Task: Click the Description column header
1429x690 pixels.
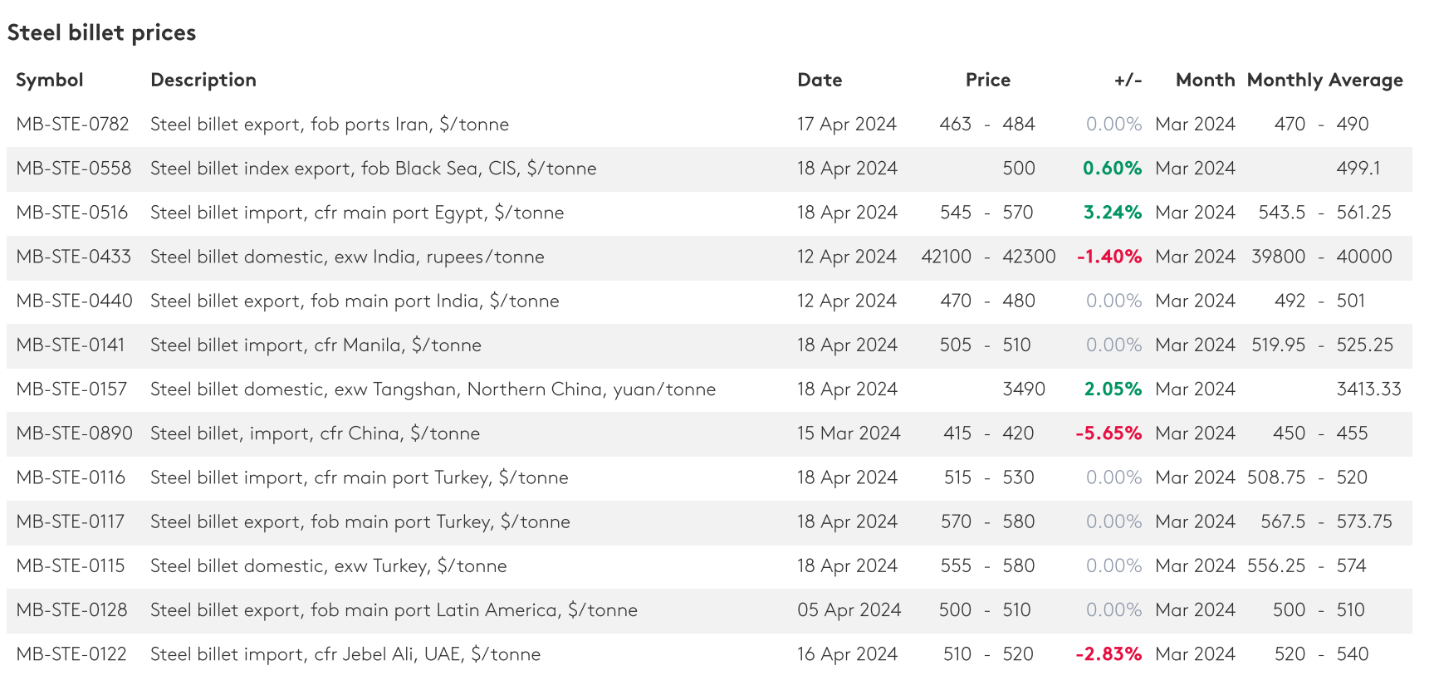Action: 203,80
